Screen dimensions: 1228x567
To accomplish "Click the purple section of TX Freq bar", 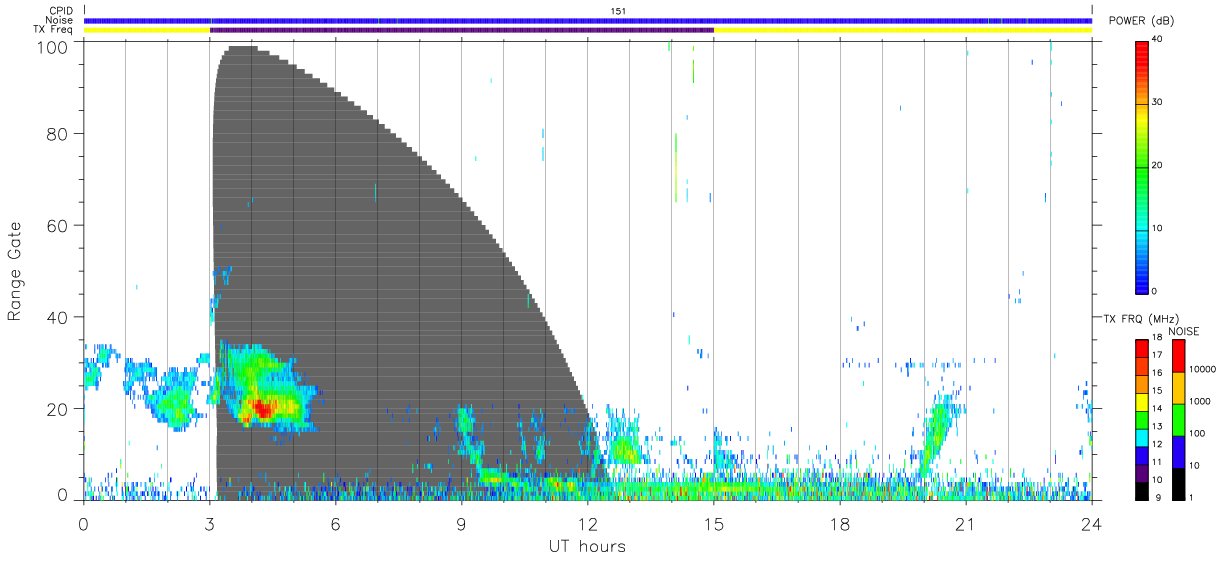I will point(461,30).
